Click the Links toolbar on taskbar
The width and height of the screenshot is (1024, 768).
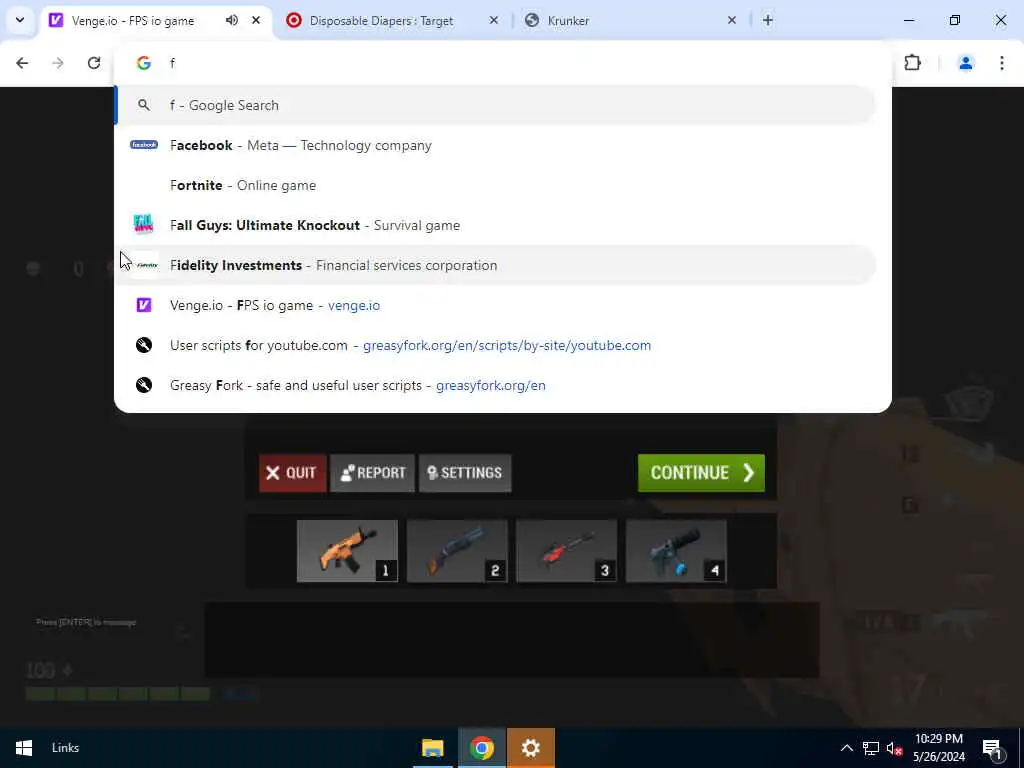coord(65,748)
